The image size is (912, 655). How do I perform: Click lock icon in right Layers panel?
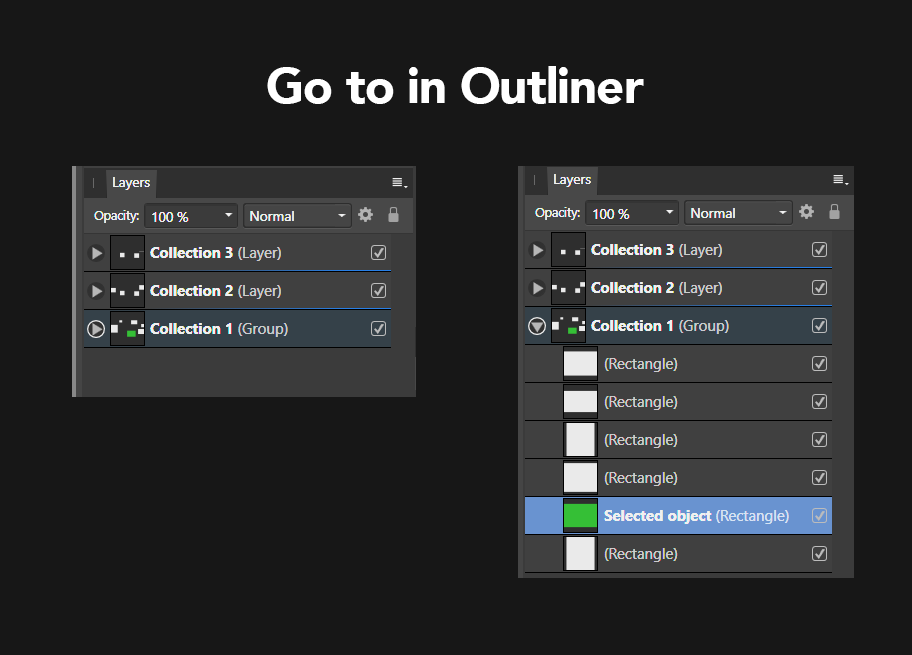click(x=835, y=212)
